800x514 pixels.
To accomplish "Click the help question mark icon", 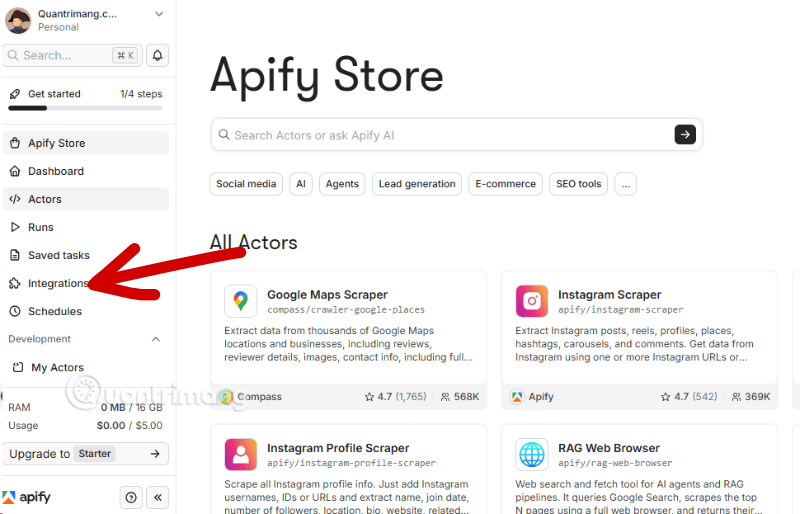I will (x=131, y=497).
